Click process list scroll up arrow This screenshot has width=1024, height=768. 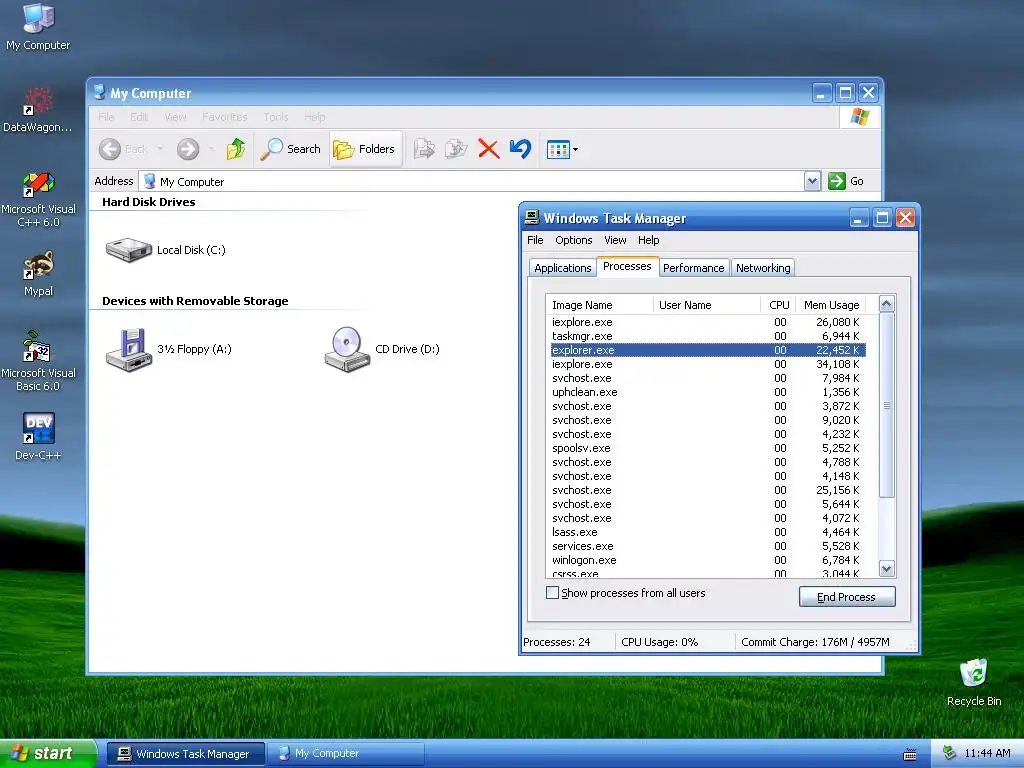886,304
